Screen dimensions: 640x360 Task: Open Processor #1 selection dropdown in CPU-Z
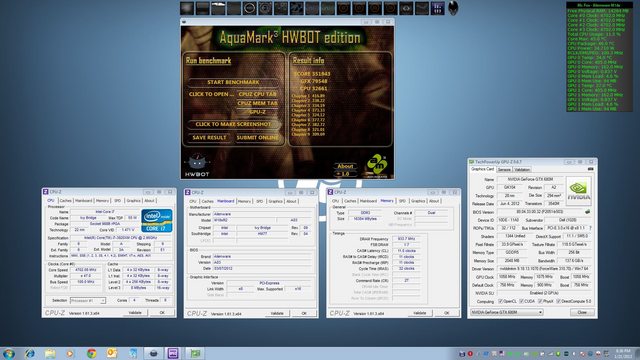coord(87,300)
